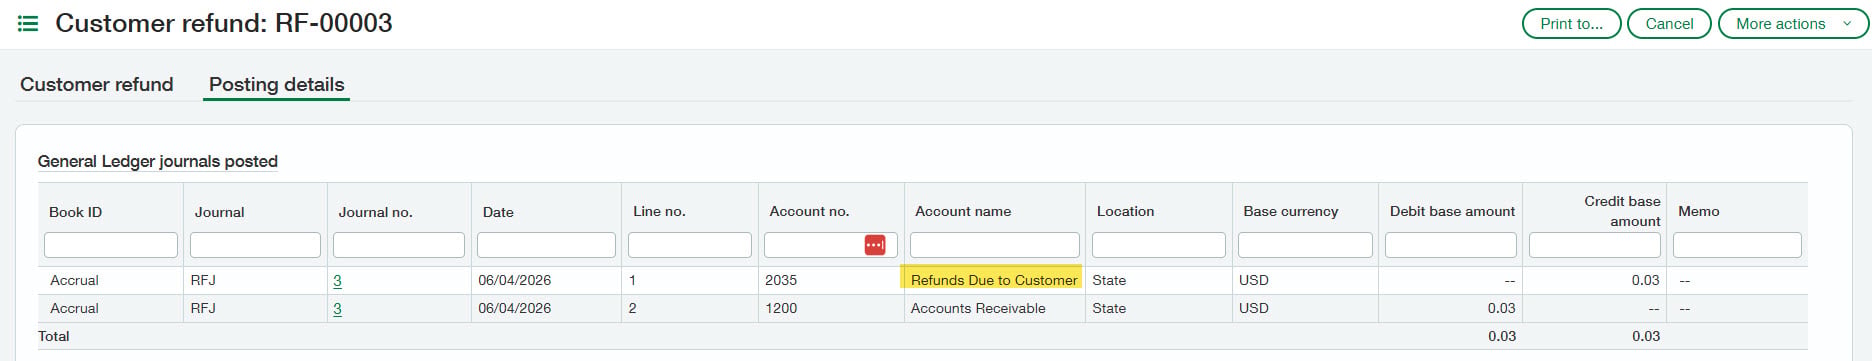
Task: Focus the Credit base amount filter field
Action: click(x=1594, y=245)
